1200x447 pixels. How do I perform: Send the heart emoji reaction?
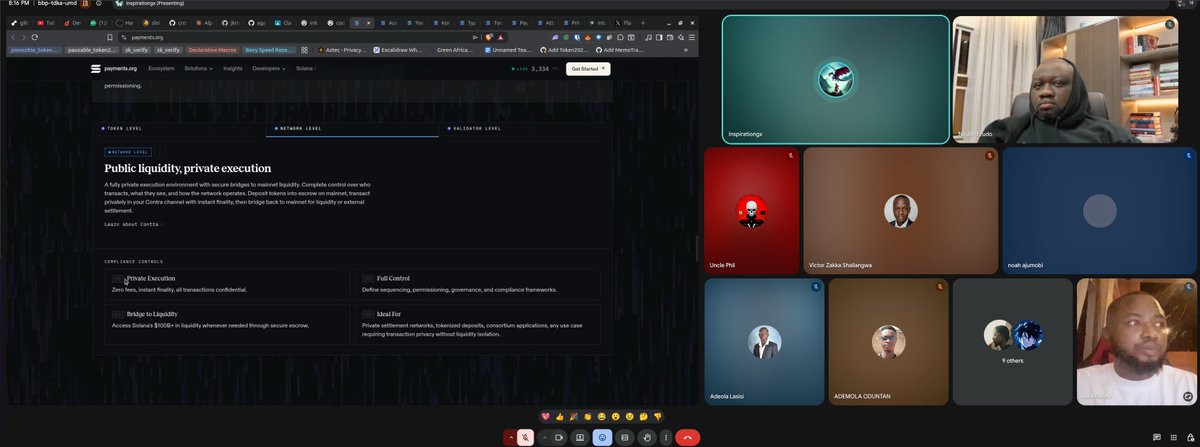545,416
